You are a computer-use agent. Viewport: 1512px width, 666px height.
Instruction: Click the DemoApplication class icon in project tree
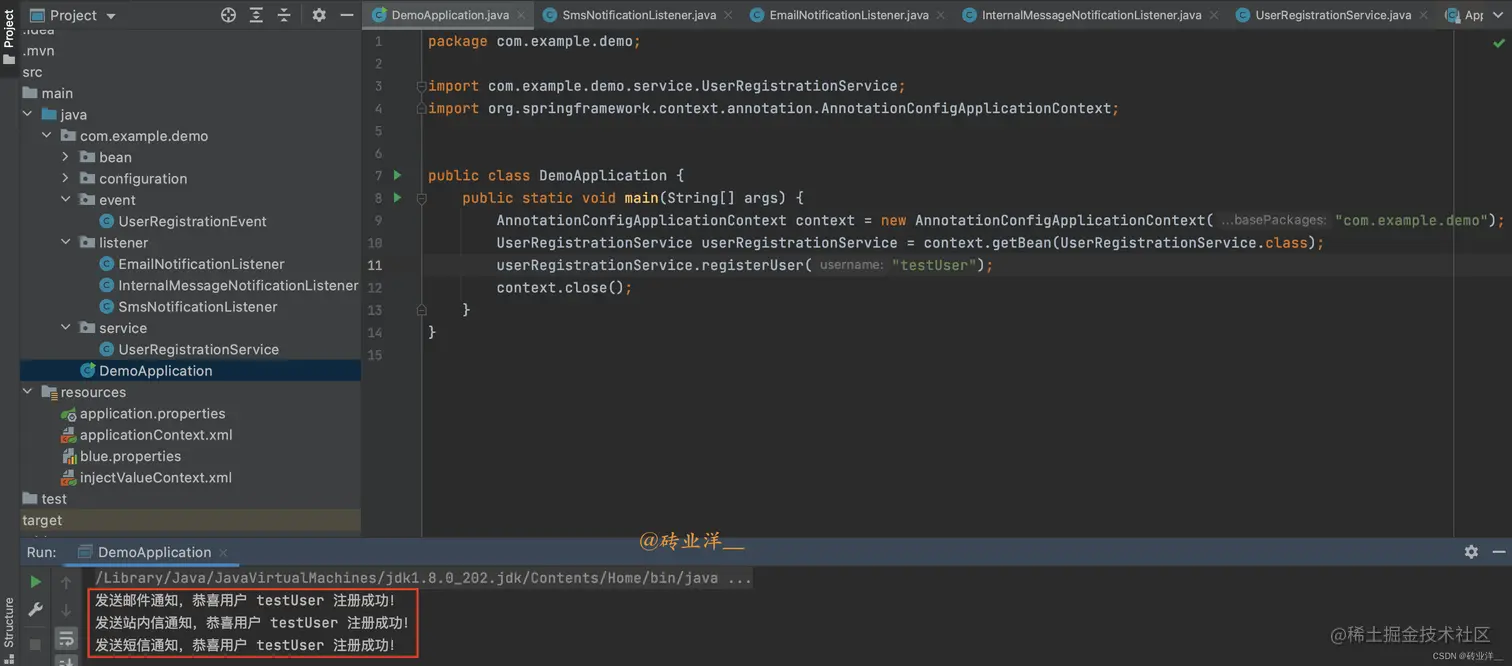[x=87, y=370]
